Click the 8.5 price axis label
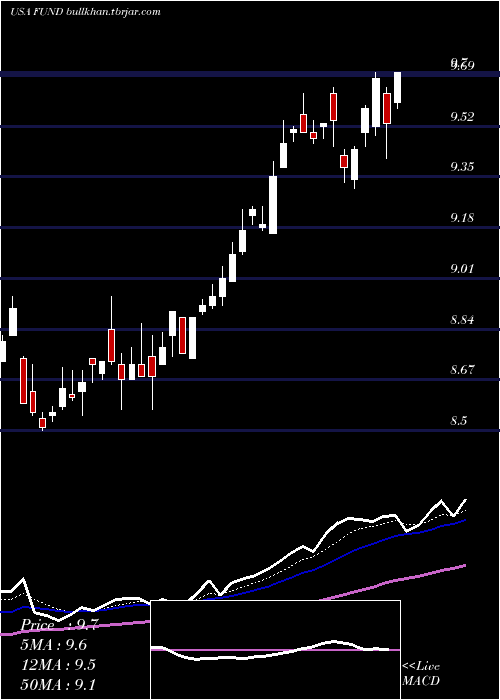500x700 pixels. coord(458,421)
